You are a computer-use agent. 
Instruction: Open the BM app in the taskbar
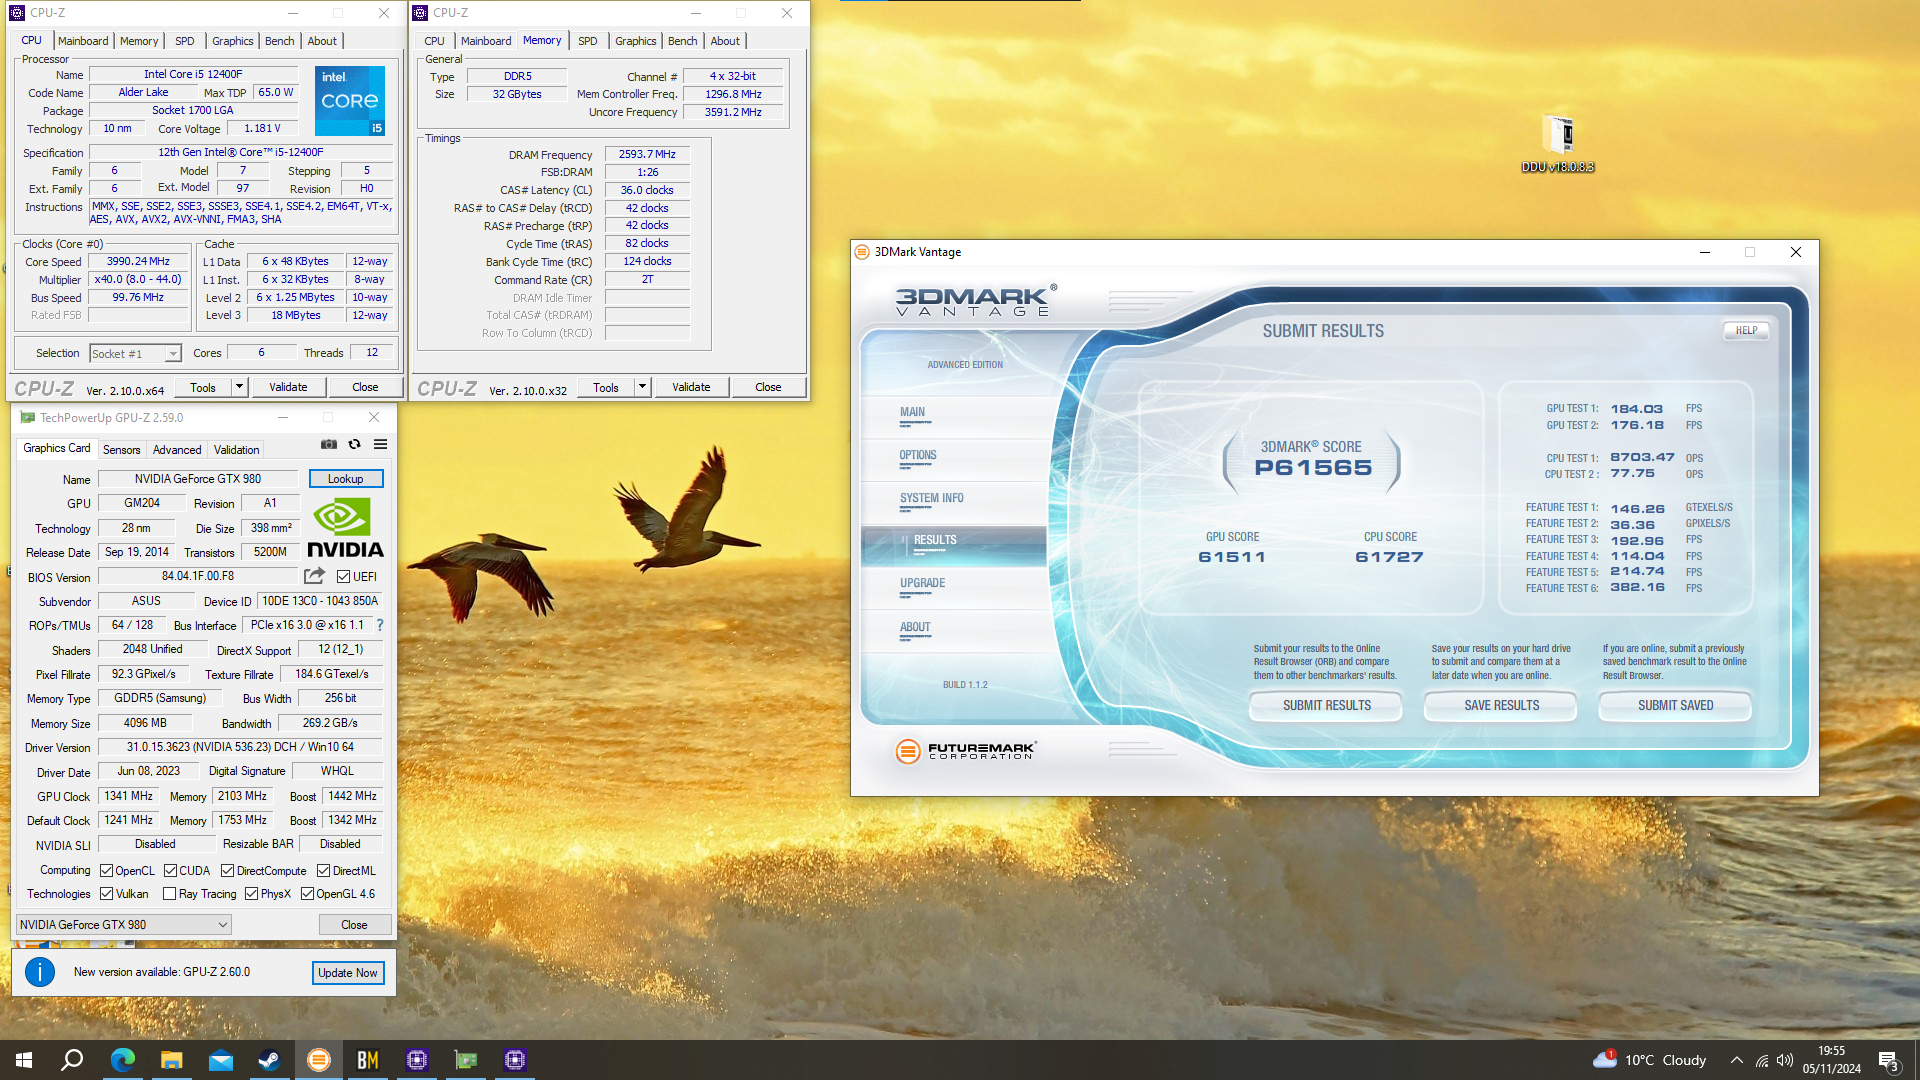(367, 1060)
